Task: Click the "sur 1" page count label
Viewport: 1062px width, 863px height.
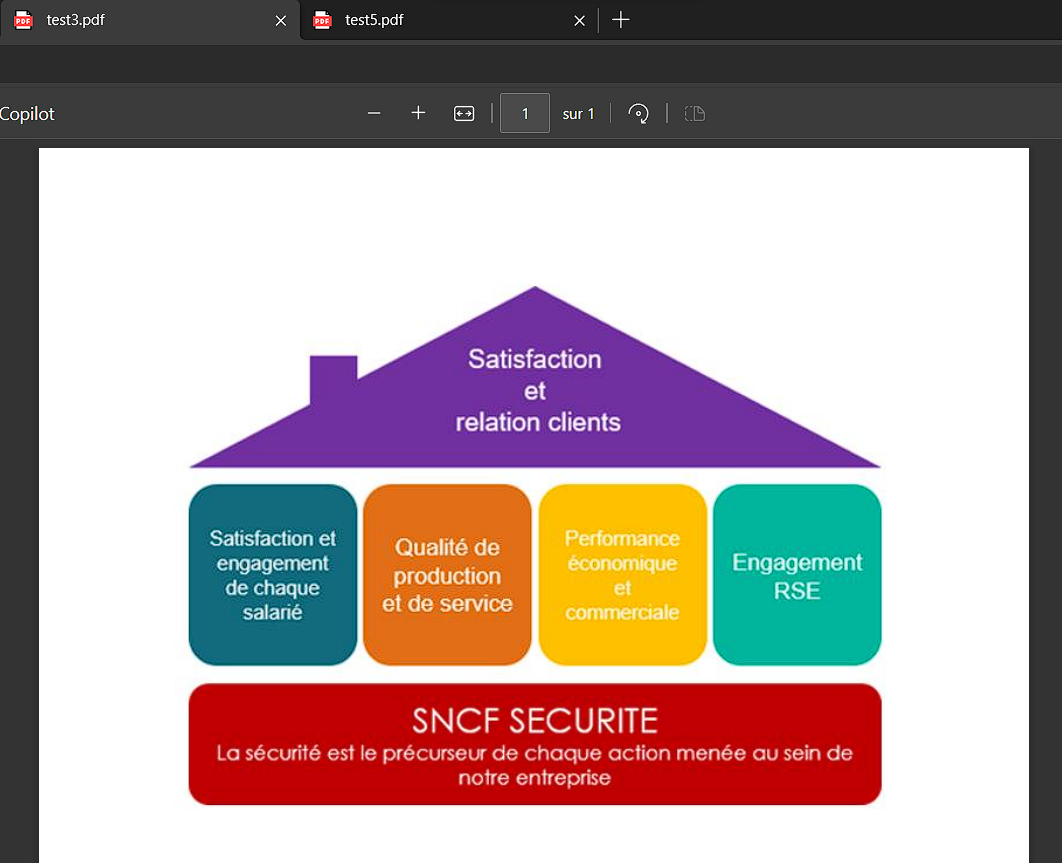Action: pyautogui.click(x=578, y=114)
